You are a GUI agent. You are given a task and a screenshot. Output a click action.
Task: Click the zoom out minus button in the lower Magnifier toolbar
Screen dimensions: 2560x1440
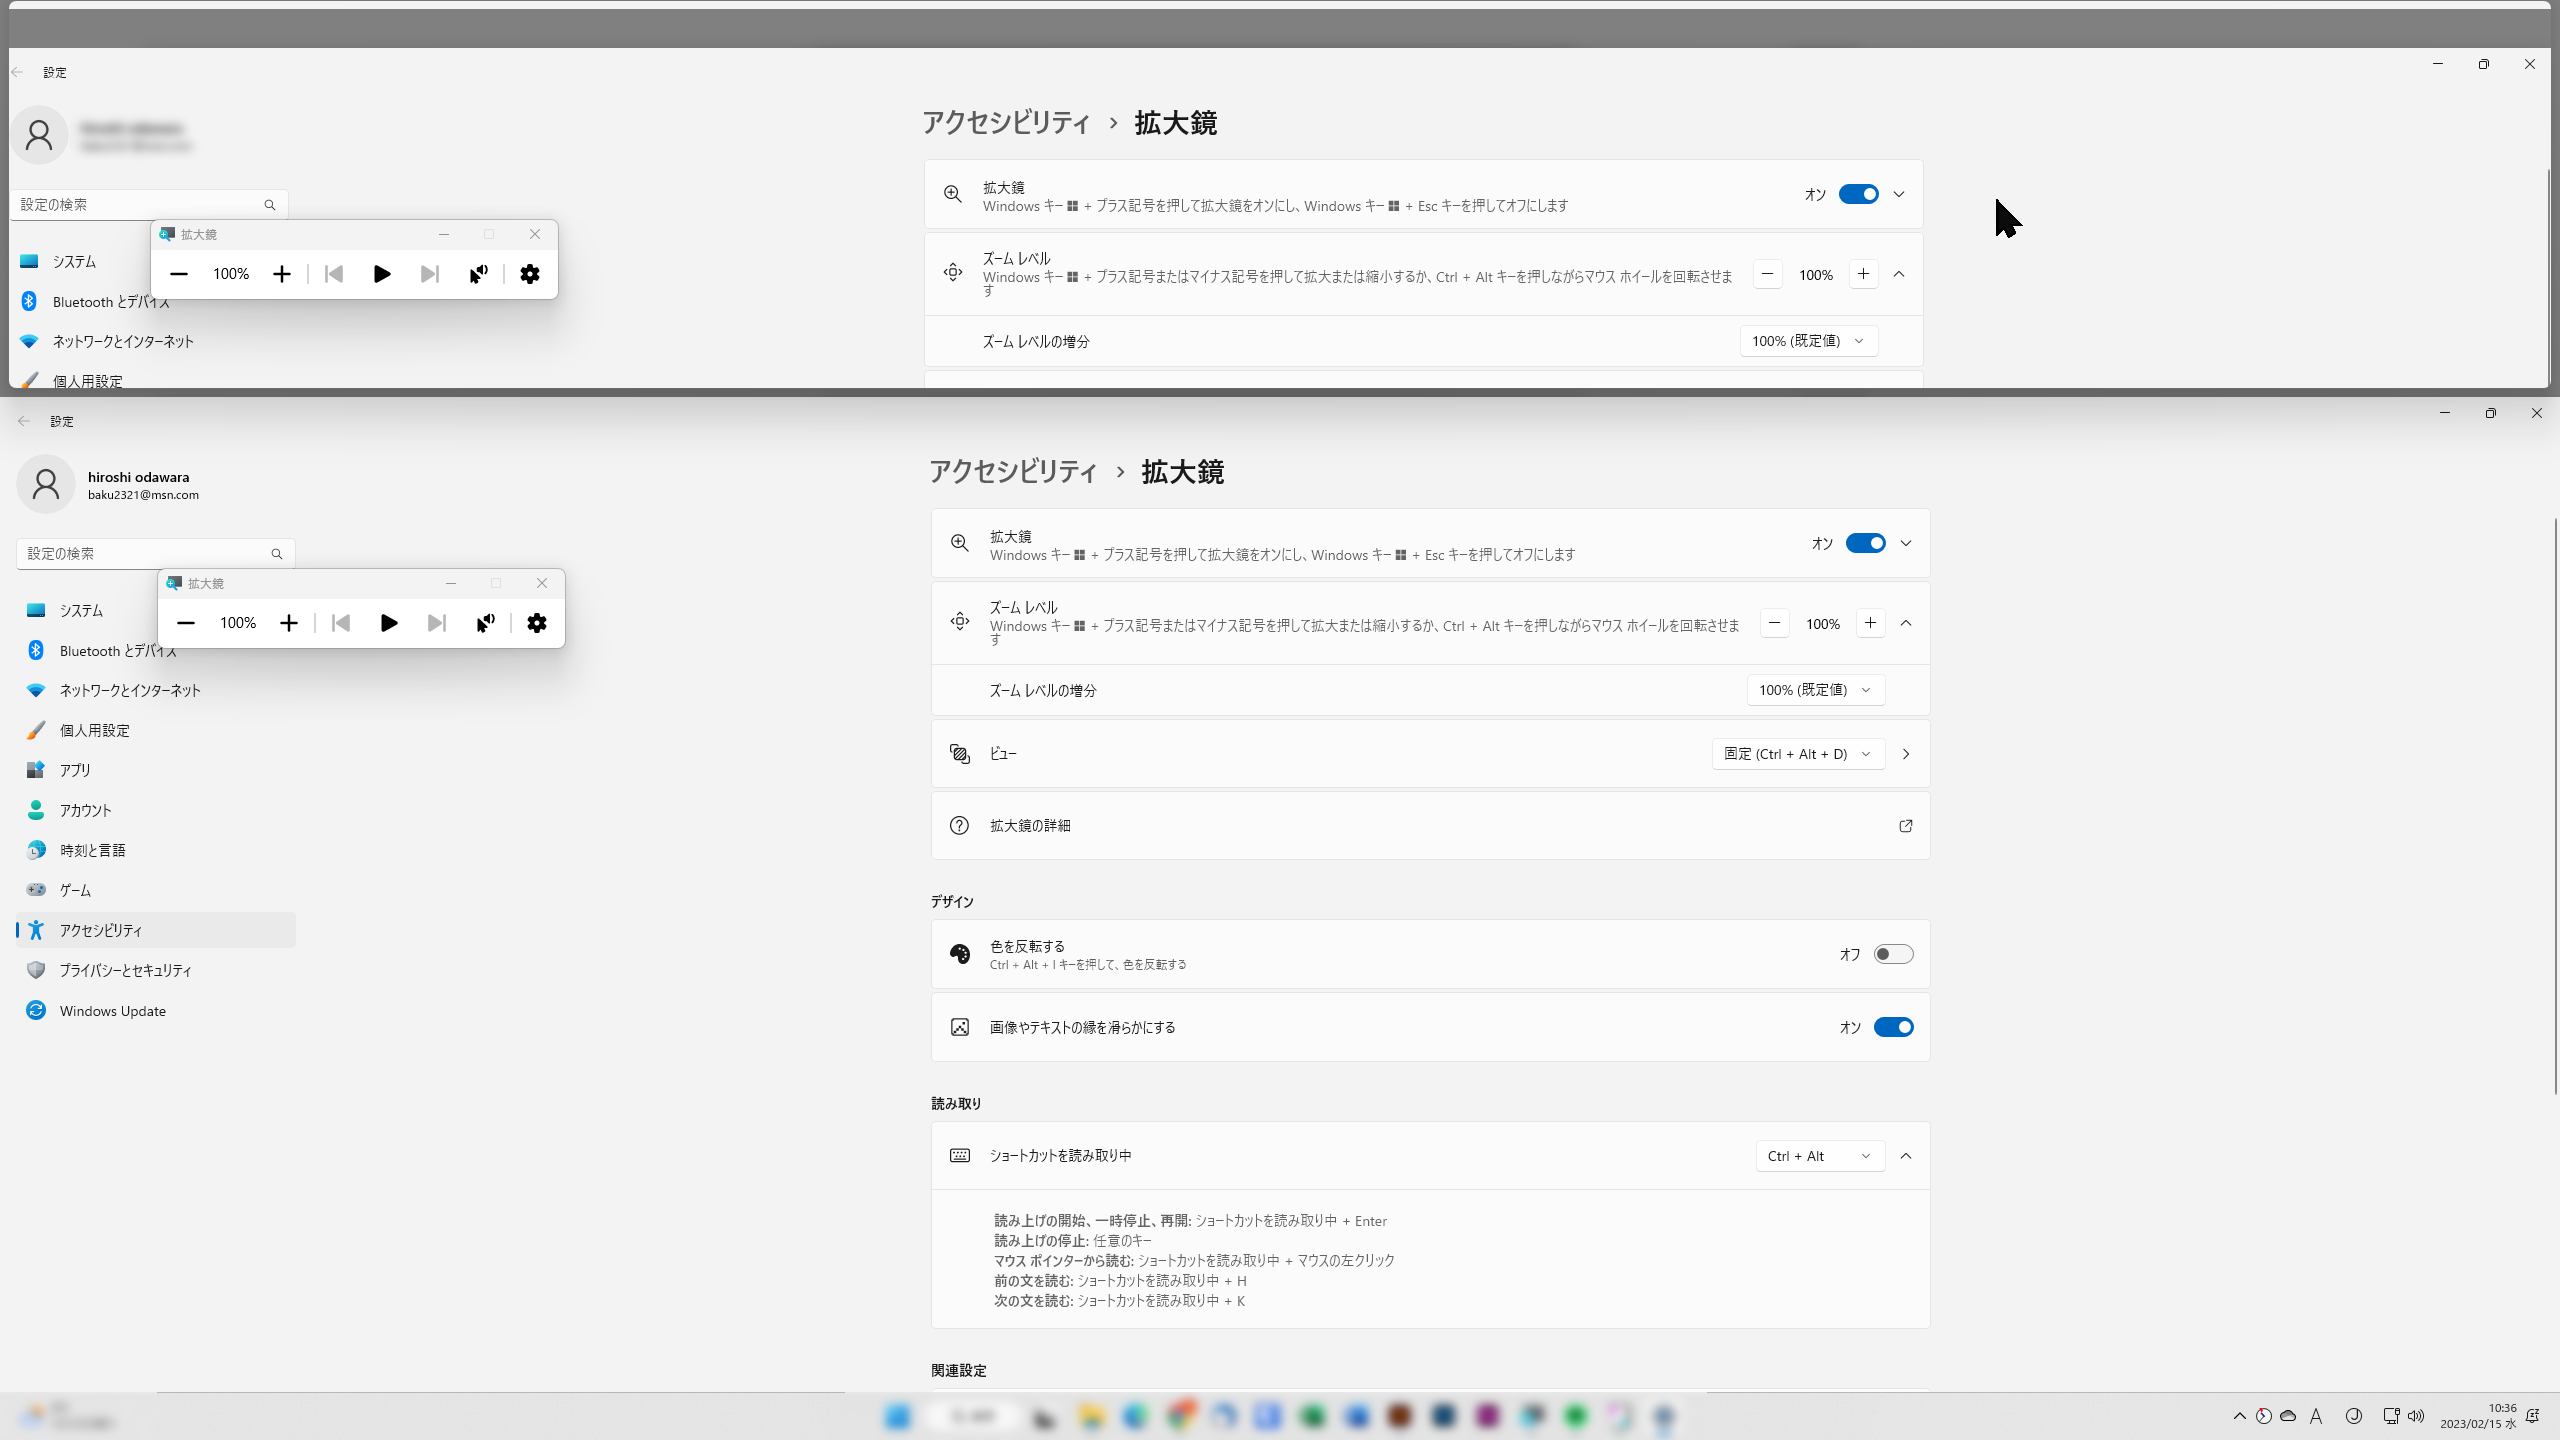(x=186, y=623)
